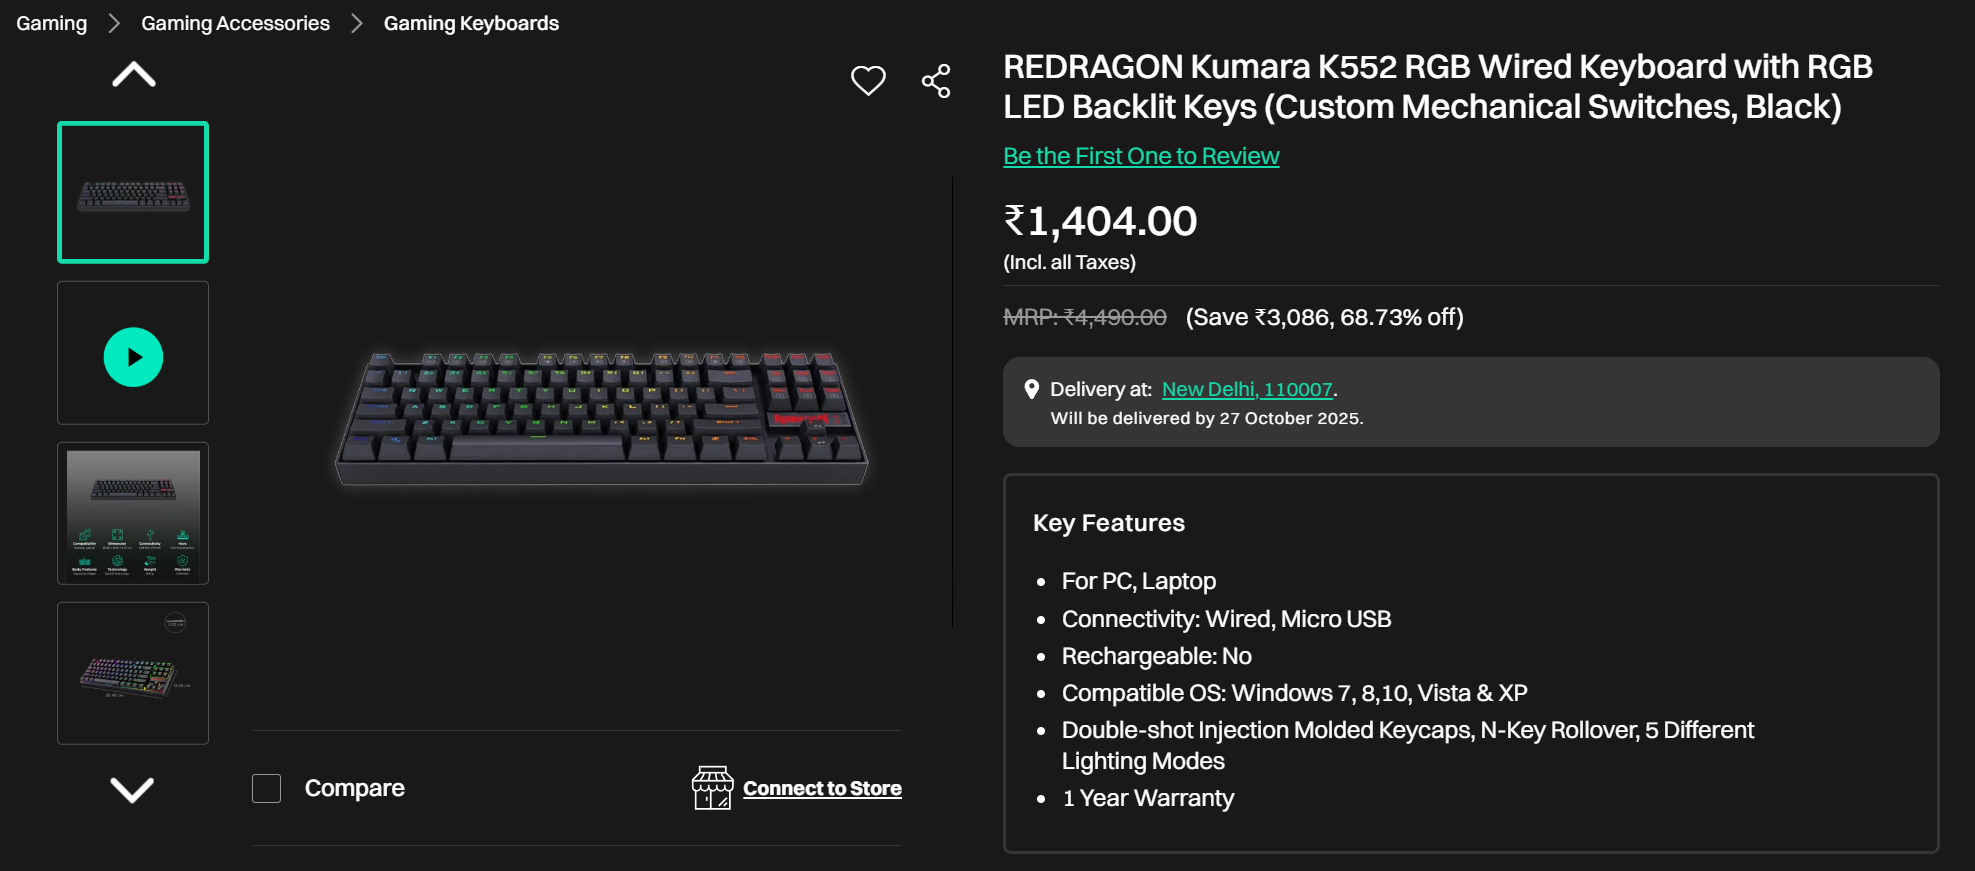Play the product video thumbnail

(133, 357)
